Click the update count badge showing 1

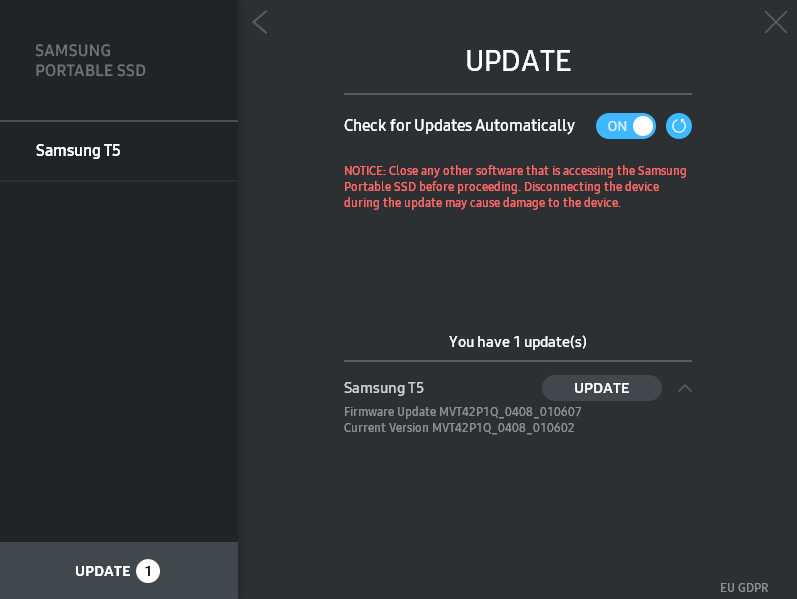tap(148, 571)
